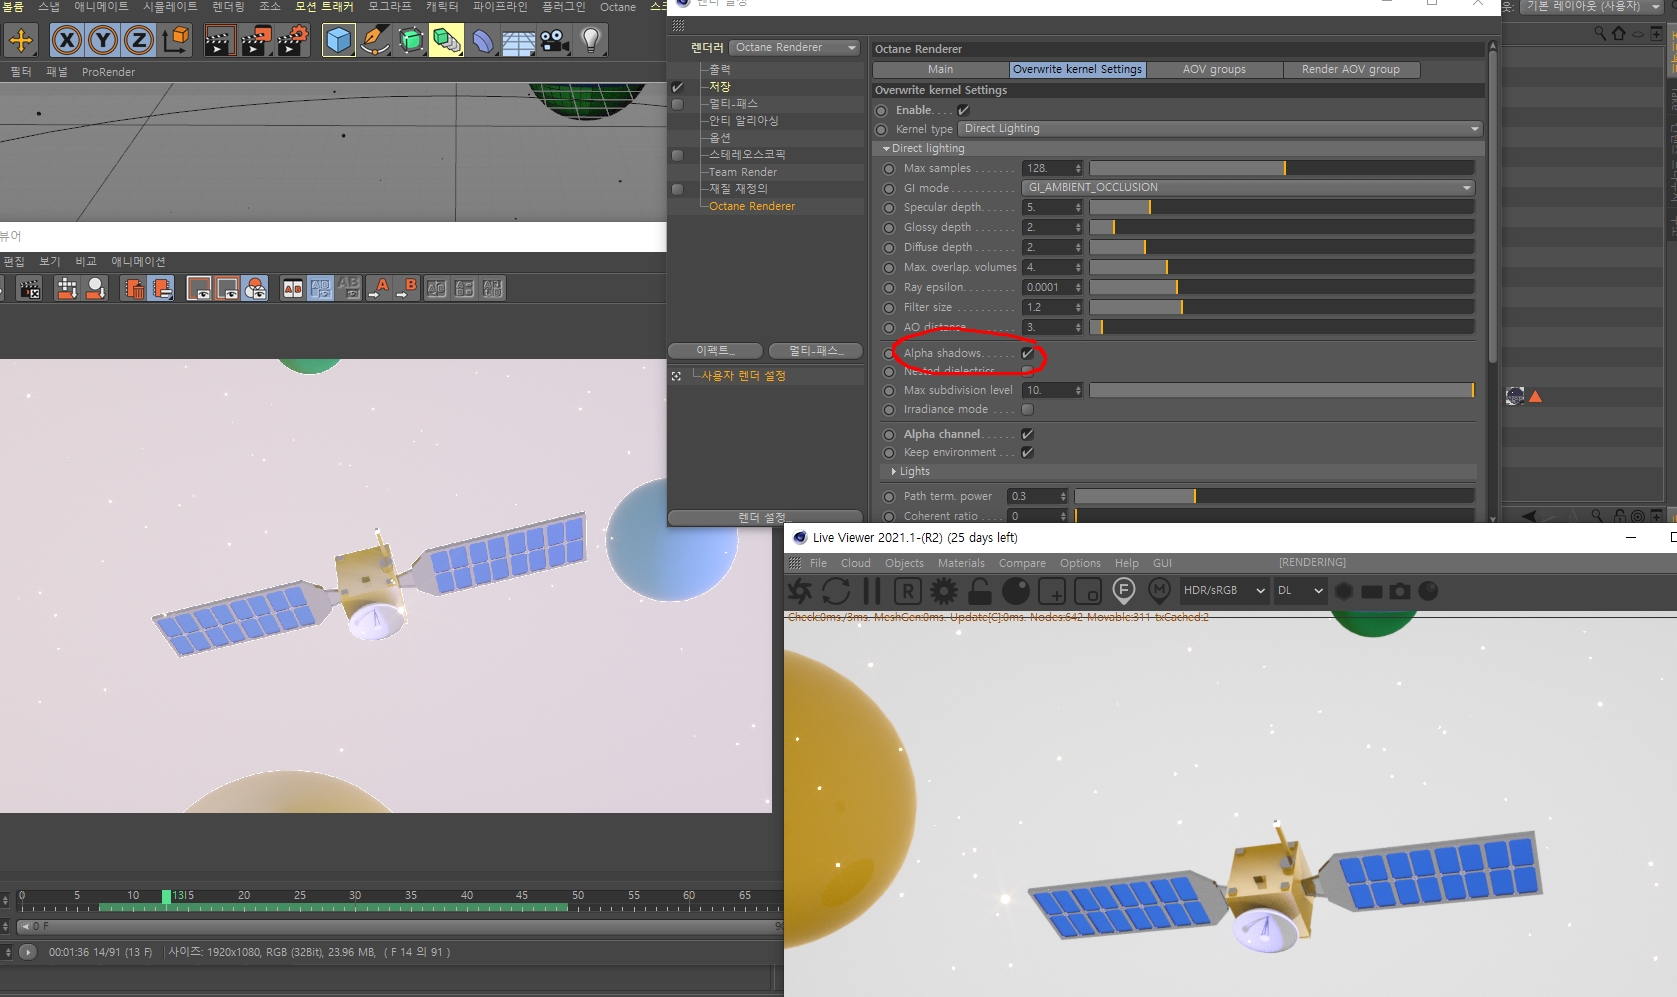Image resolution: width=1677 pixels, height=997 pixels.
Task: Switch to the Render AOV group tab
Action: click(x=1350, y=69)
